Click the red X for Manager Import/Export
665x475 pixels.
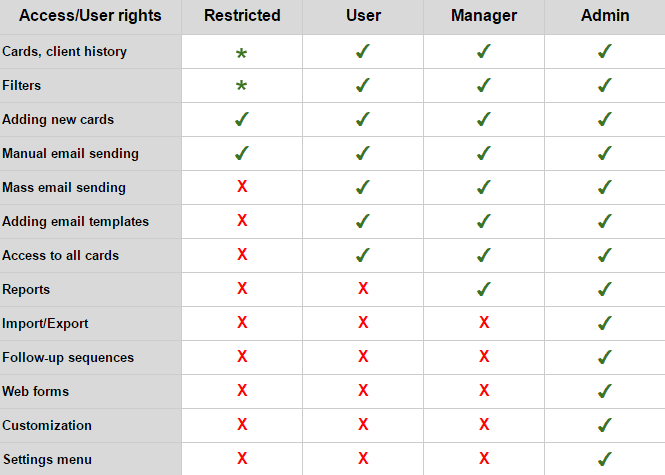484,322
